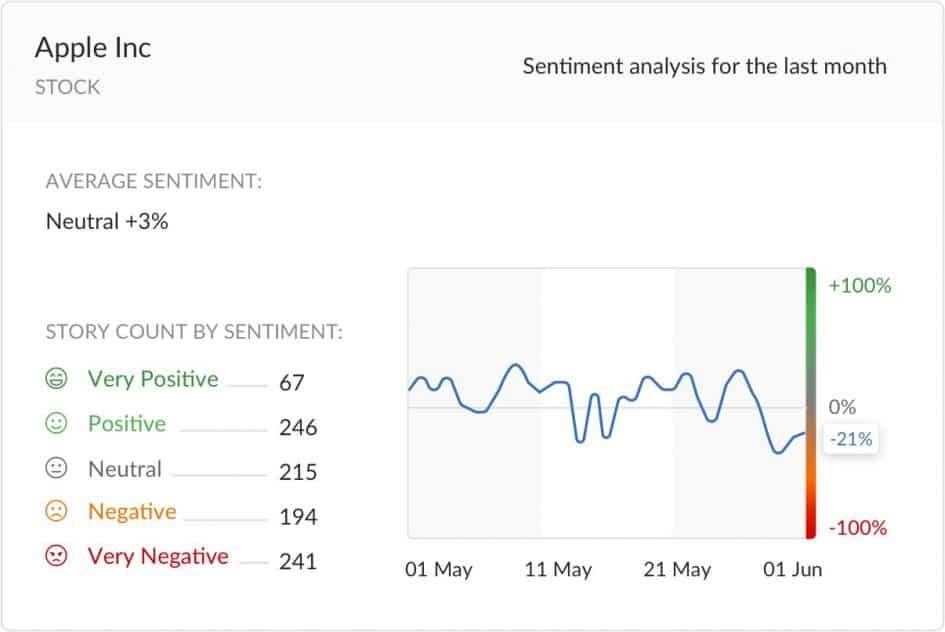
Task: Click the 241 Very Negative story count
Action: pos(298,562)
